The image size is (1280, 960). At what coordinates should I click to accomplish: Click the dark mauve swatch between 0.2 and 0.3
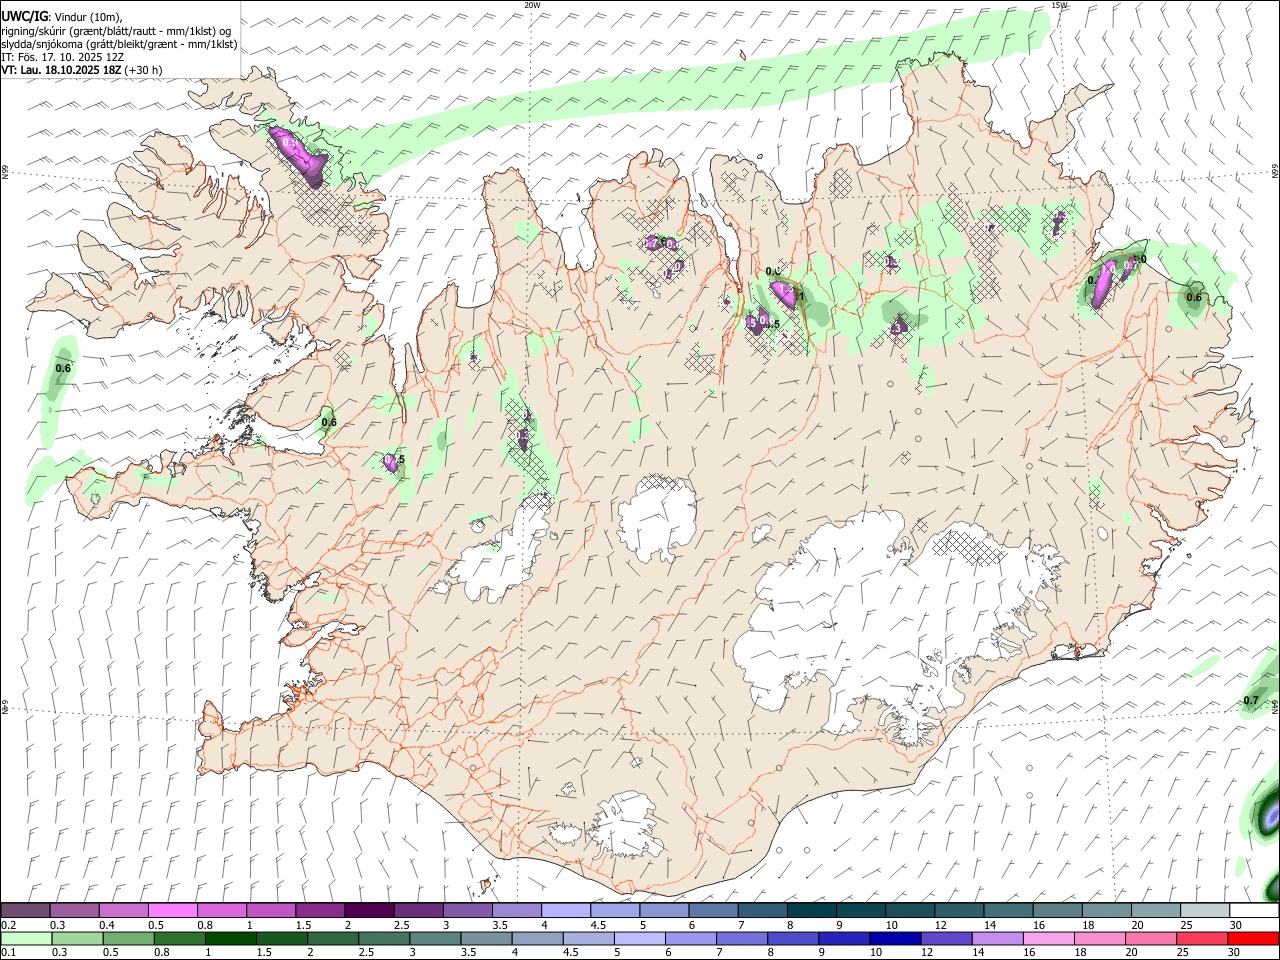pos(25,911)
